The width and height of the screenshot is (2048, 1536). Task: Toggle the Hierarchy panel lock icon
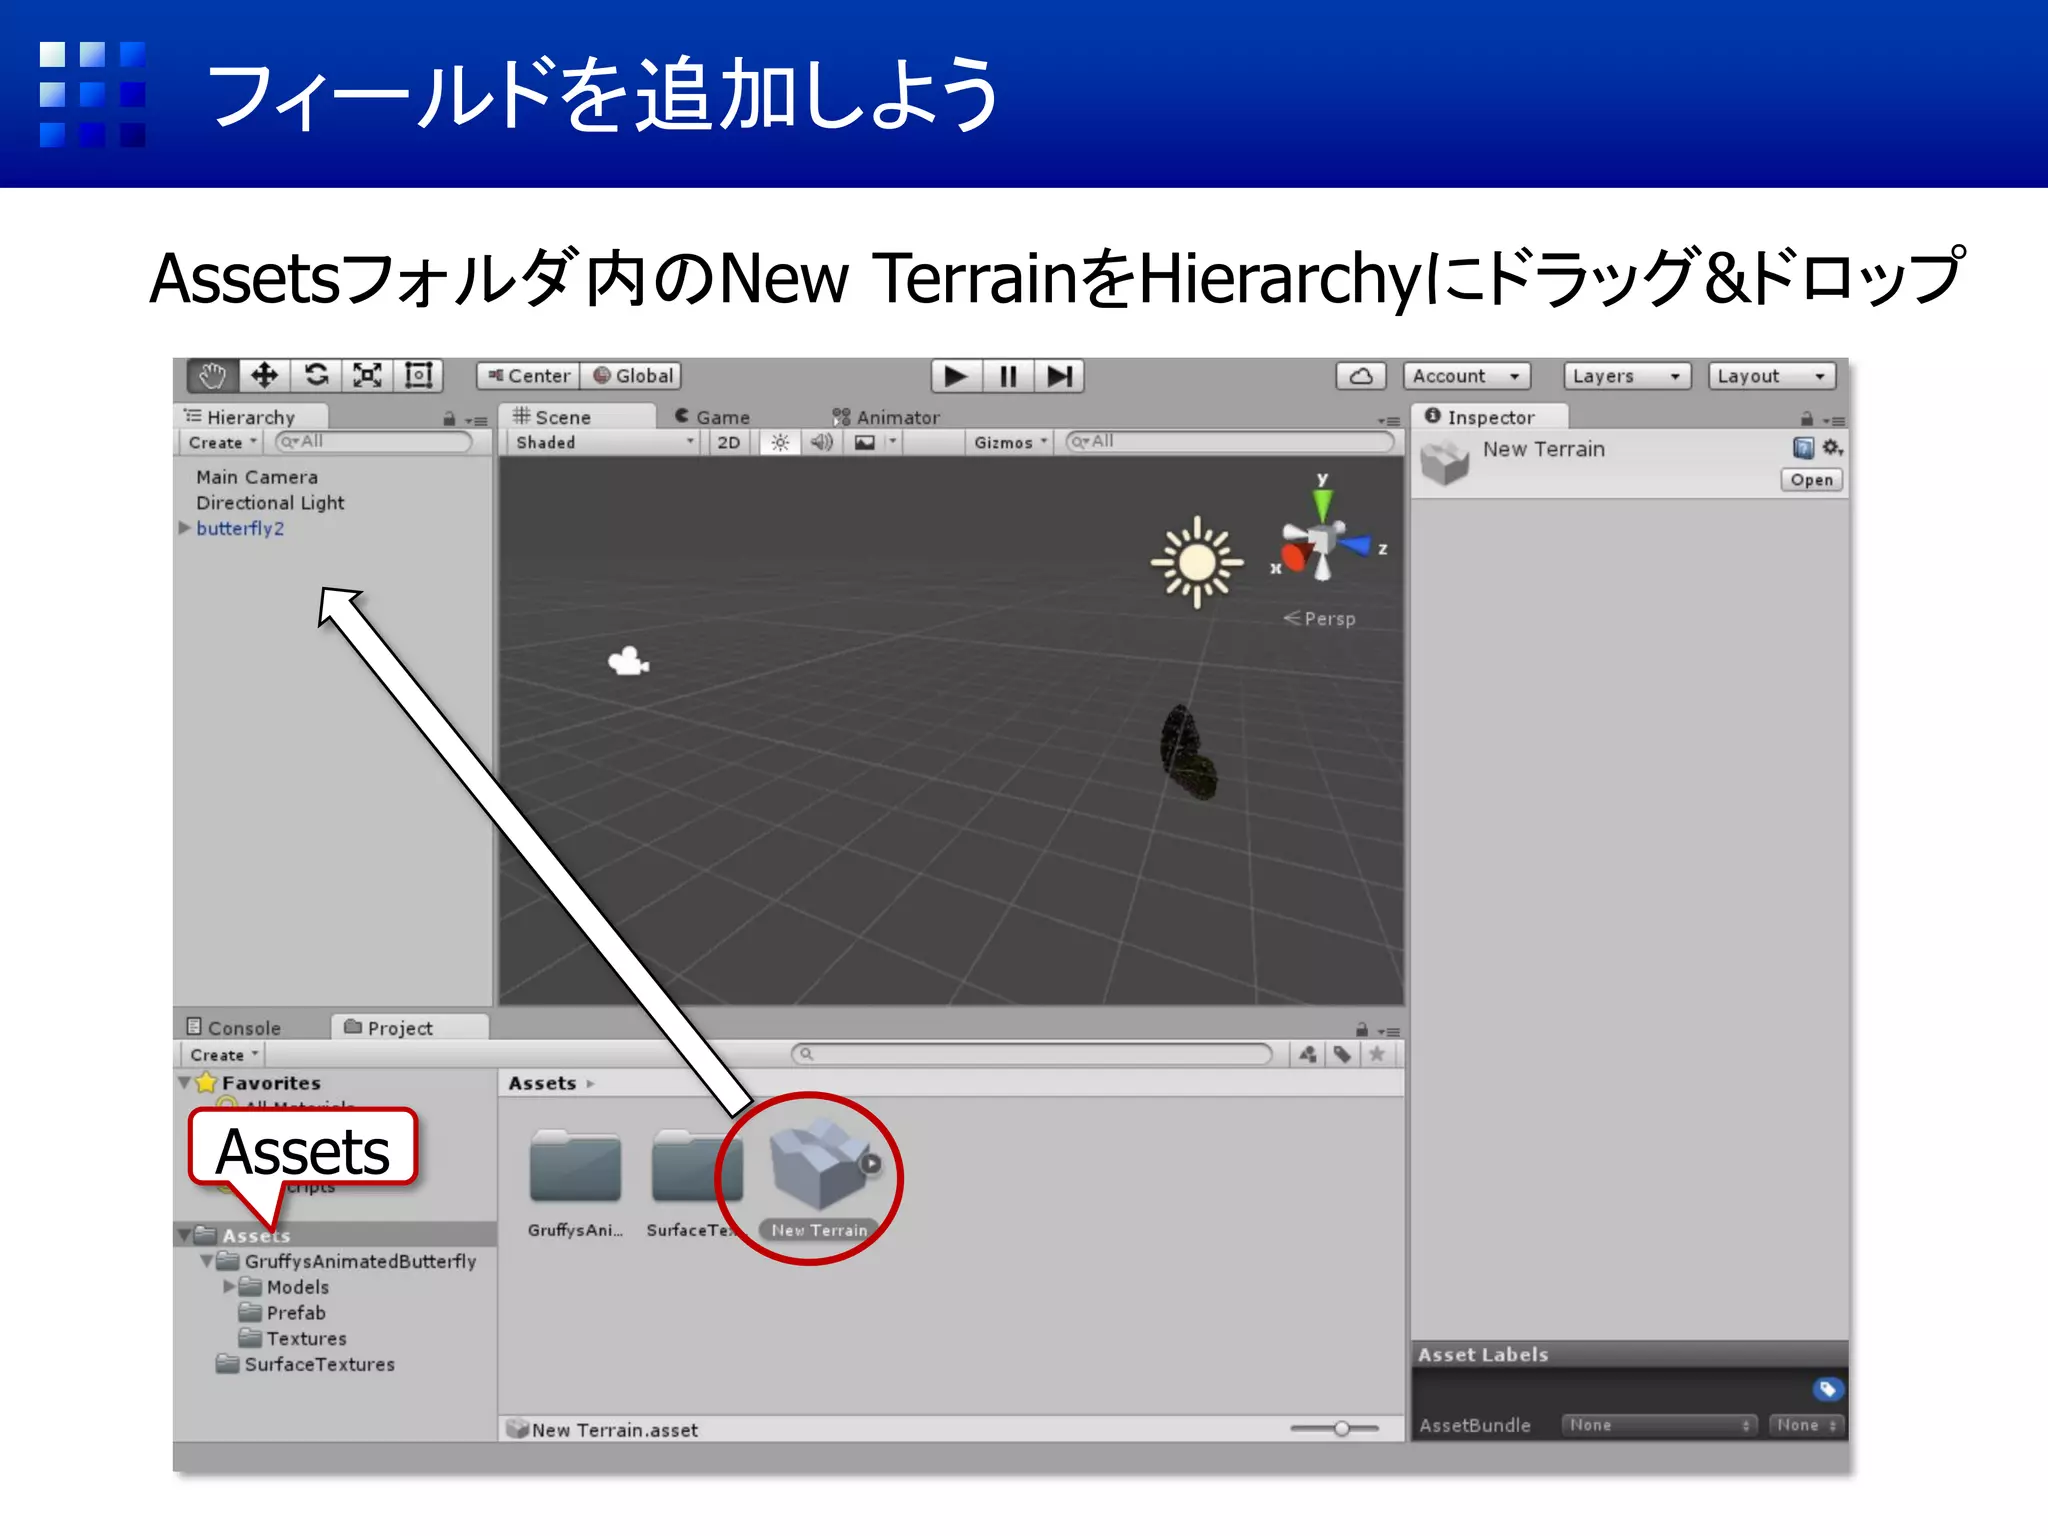(x=449, y=419)
